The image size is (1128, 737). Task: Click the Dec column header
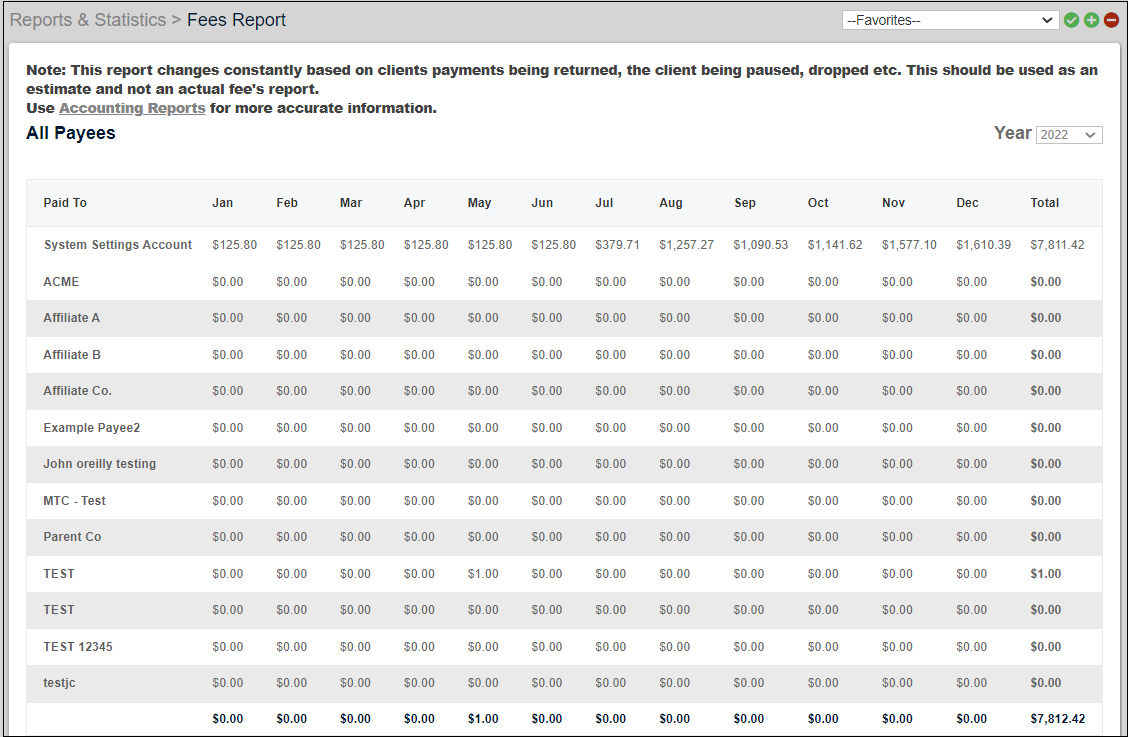968,203
